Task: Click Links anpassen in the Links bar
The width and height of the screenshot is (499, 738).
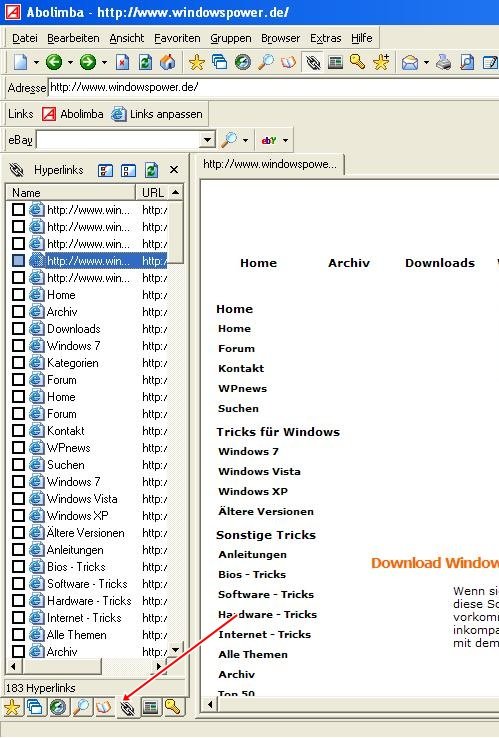Action: click(x=157, y=114)
